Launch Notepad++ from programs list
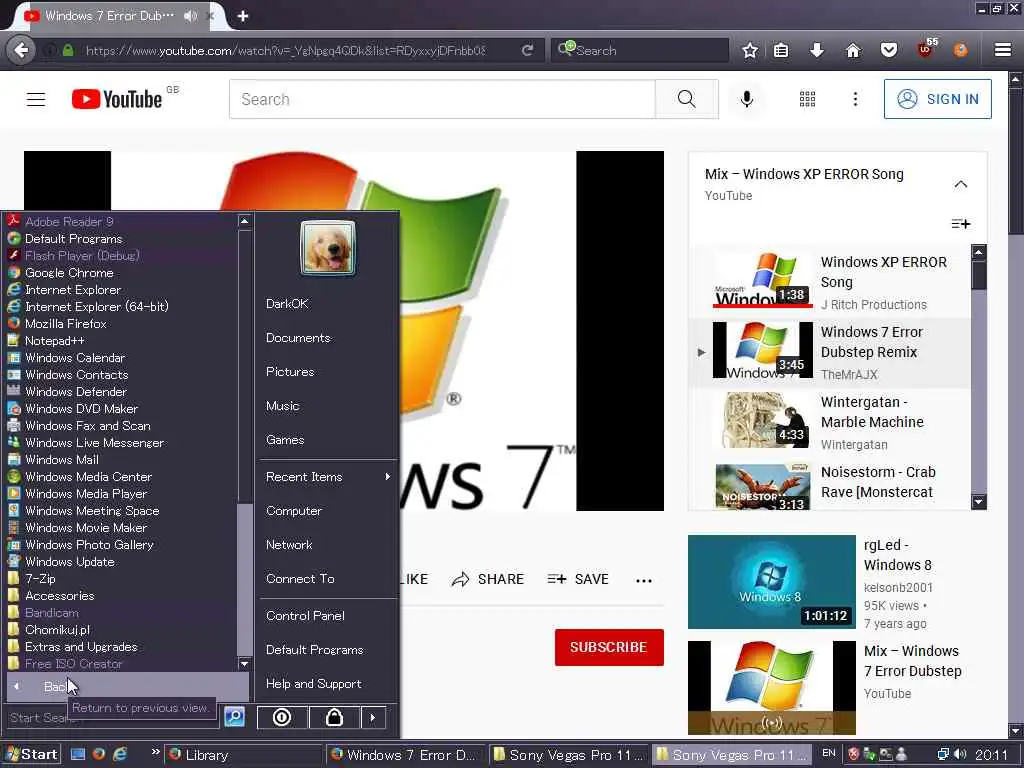The image size is (1024, 768). (54, 340)
